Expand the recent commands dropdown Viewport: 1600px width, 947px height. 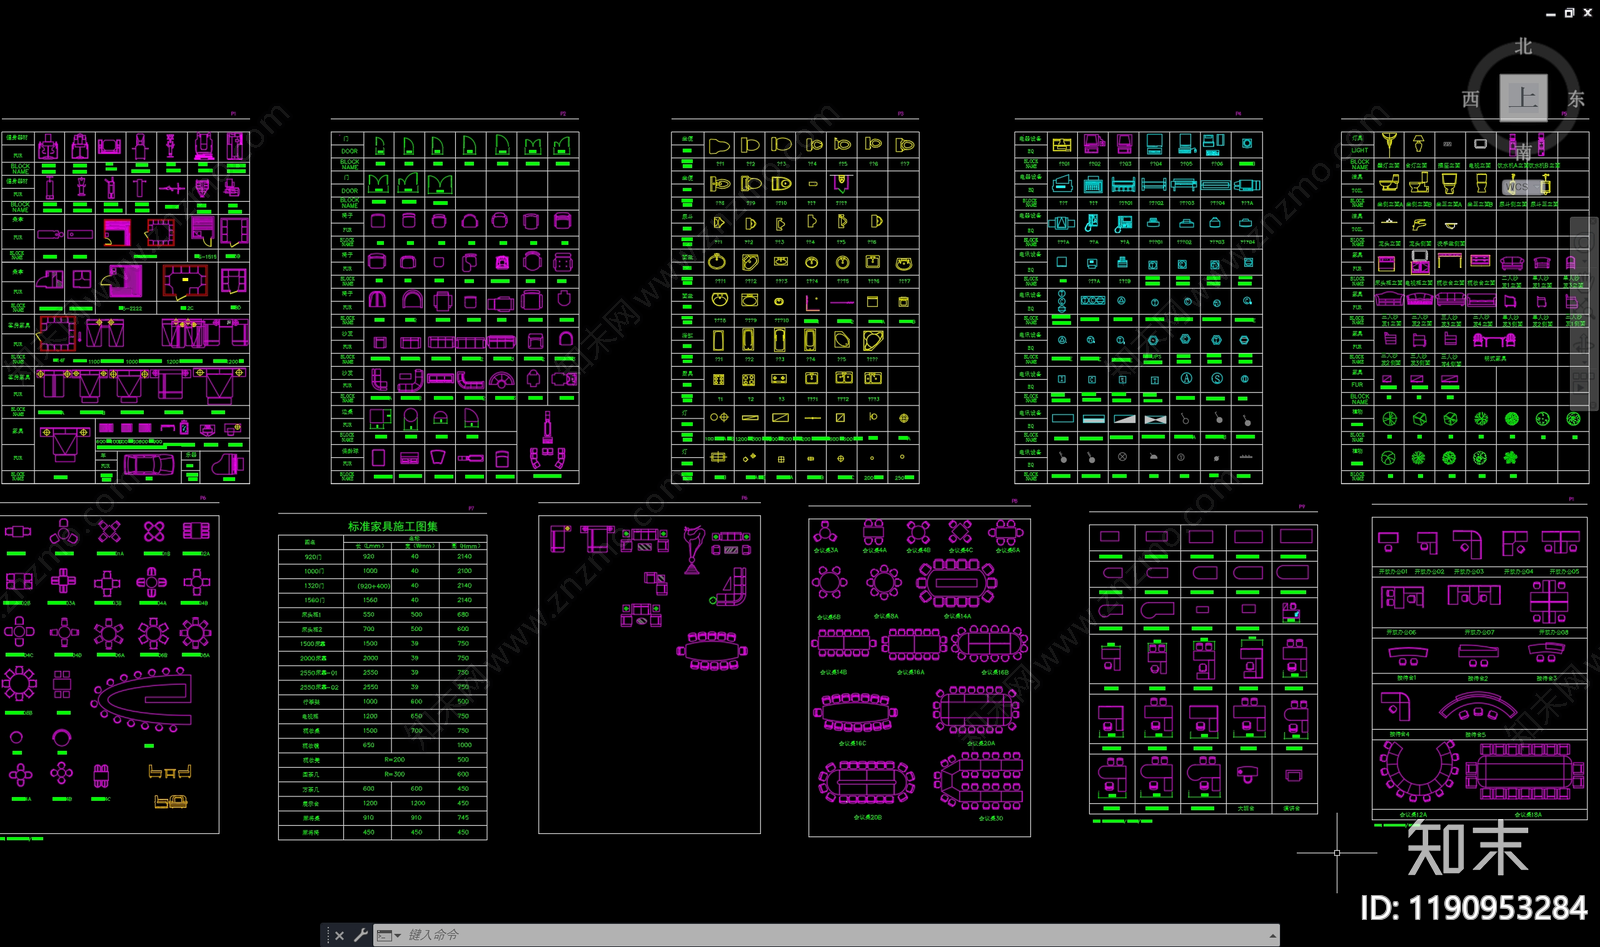389,935
